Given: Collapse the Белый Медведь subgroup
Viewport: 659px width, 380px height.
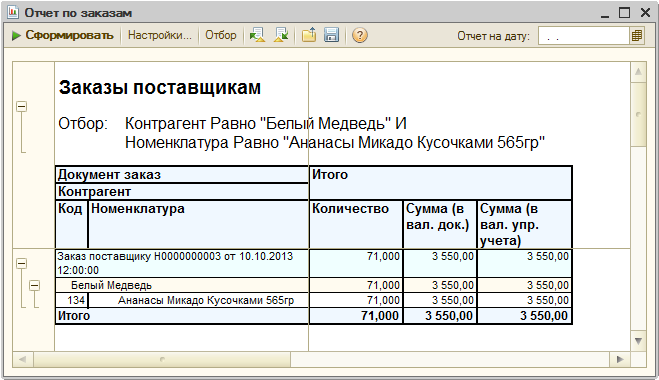Looking at the screenshot, I should tap(35, 286).
